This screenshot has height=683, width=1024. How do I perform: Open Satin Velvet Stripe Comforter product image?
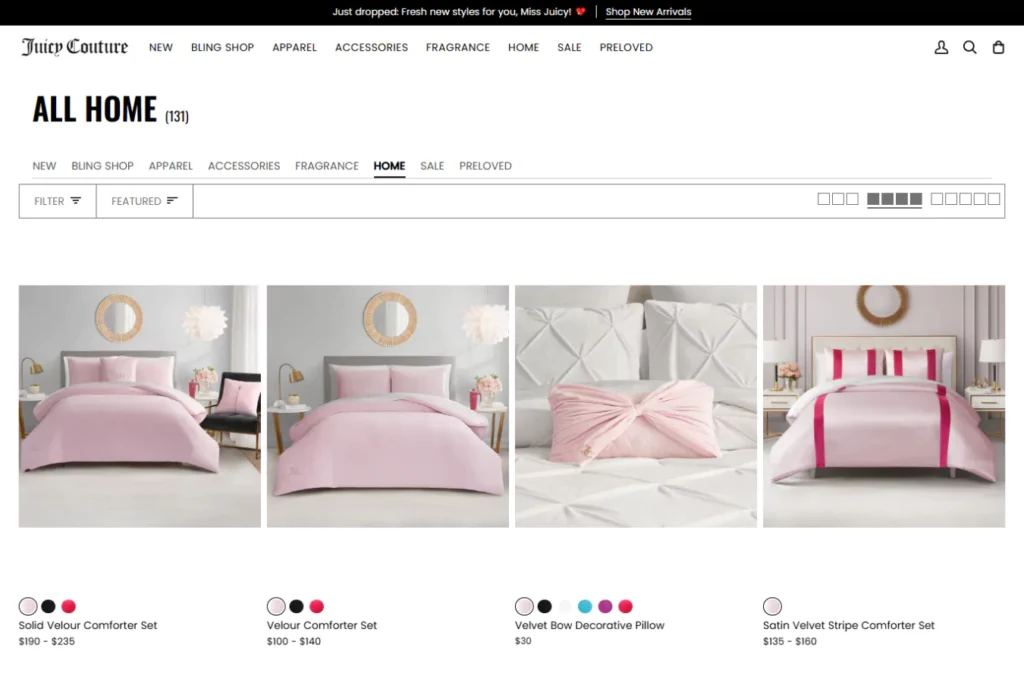(x=883, y=406)
